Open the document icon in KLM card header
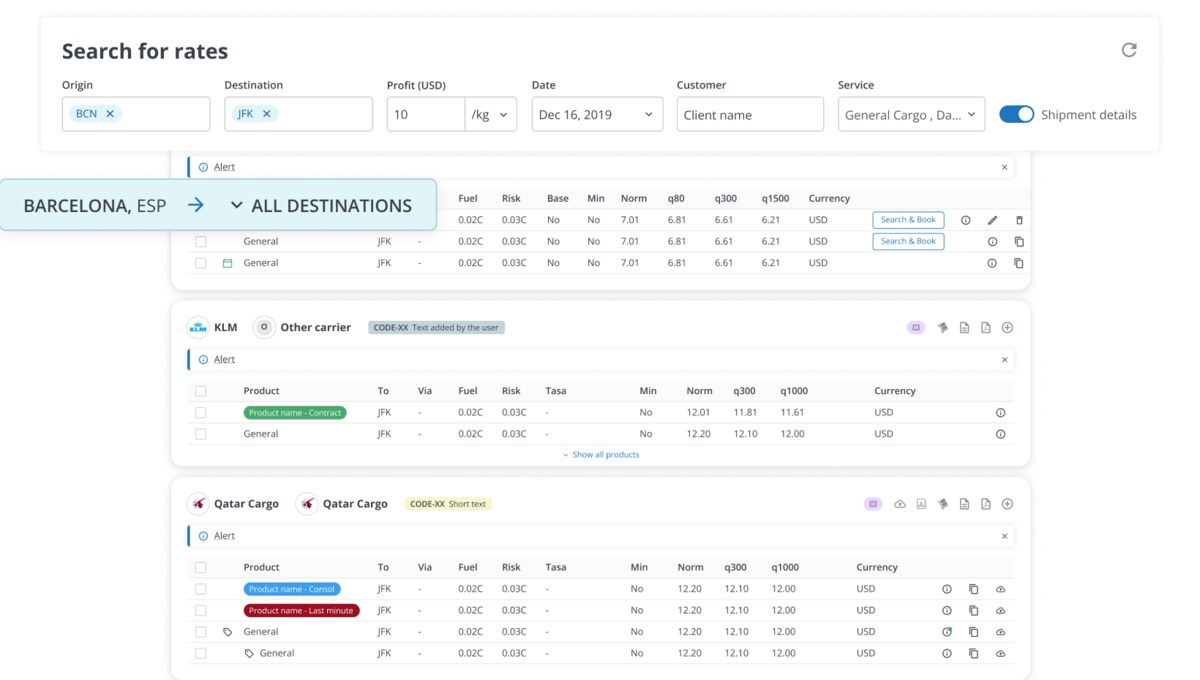Image resolution: width=1200 pixels, height=680 pixels. click(x=964, y=328)
